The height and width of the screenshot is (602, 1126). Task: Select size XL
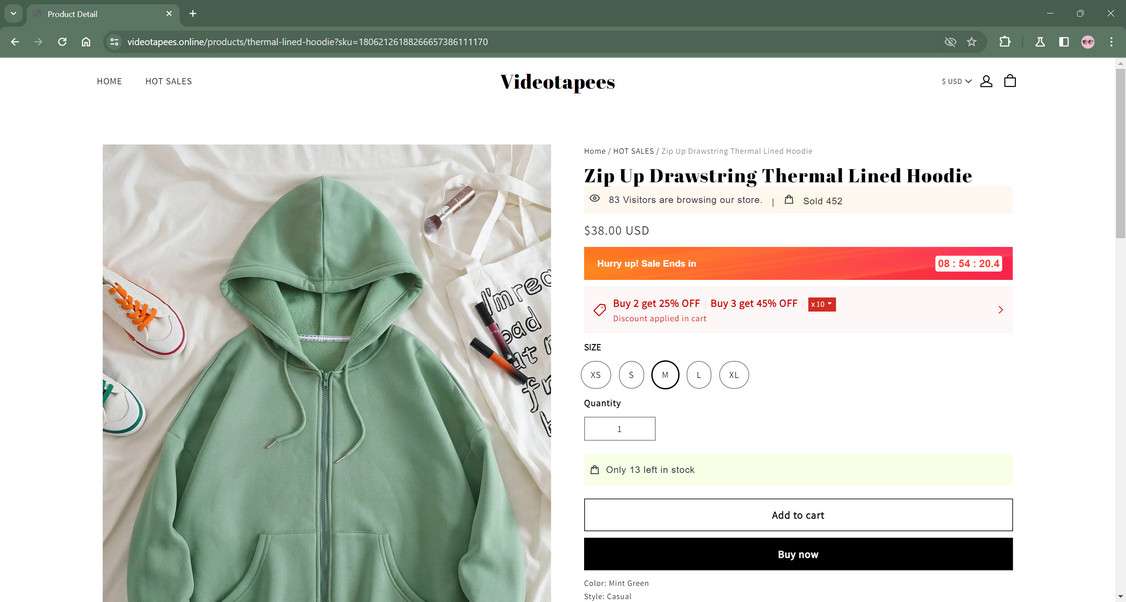[734, 375]
